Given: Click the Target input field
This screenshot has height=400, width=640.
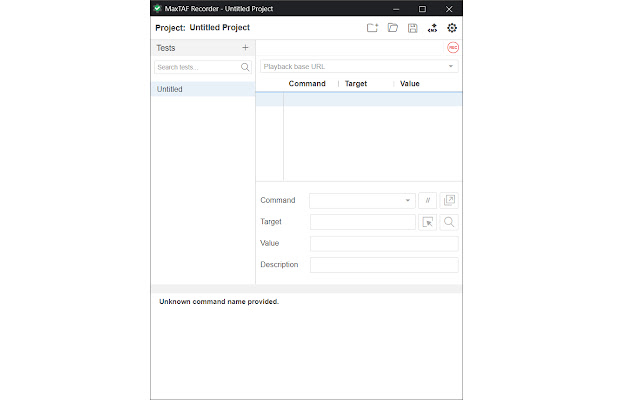Looking at the screenshot, I should [x=363, y=222].
